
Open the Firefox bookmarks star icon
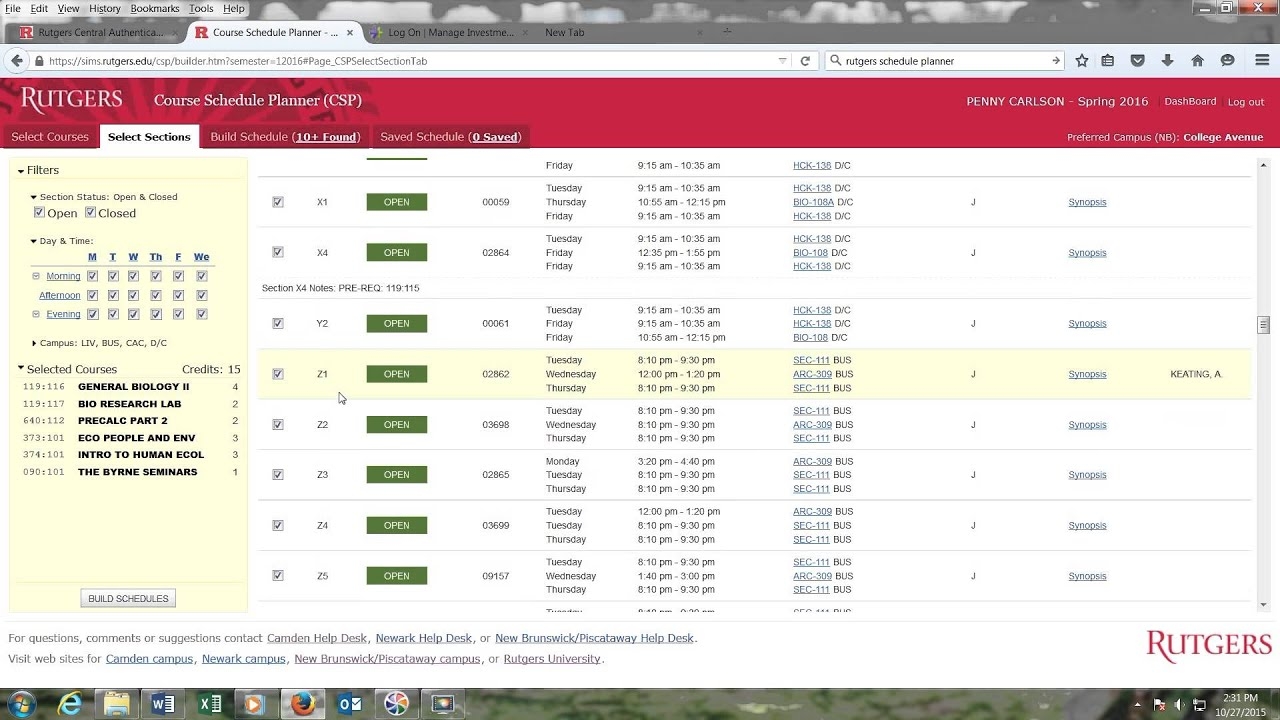pyautogui.click(x=1081, y=60)
